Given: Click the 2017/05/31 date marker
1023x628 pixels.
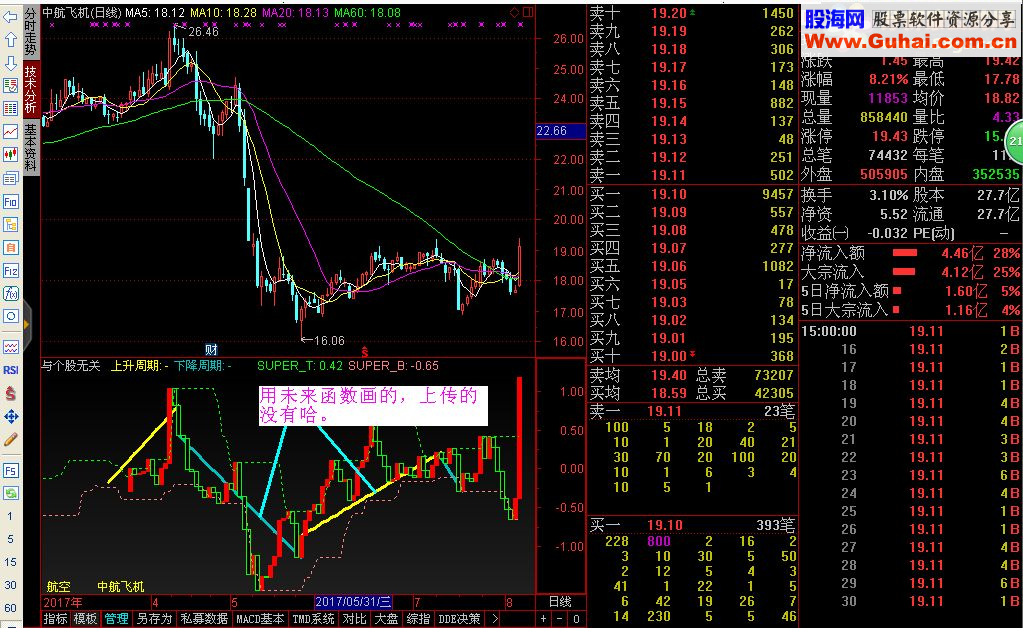Looking at the screenshot, I should 353,602.
